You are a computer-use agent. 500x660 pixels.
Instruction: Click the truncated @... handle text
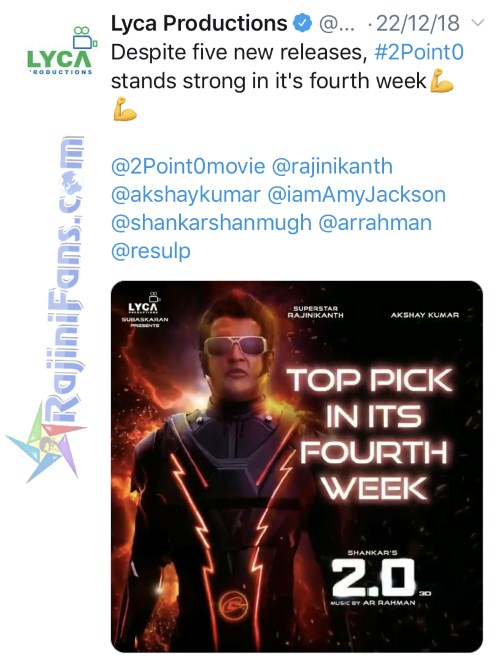[337, 24]
